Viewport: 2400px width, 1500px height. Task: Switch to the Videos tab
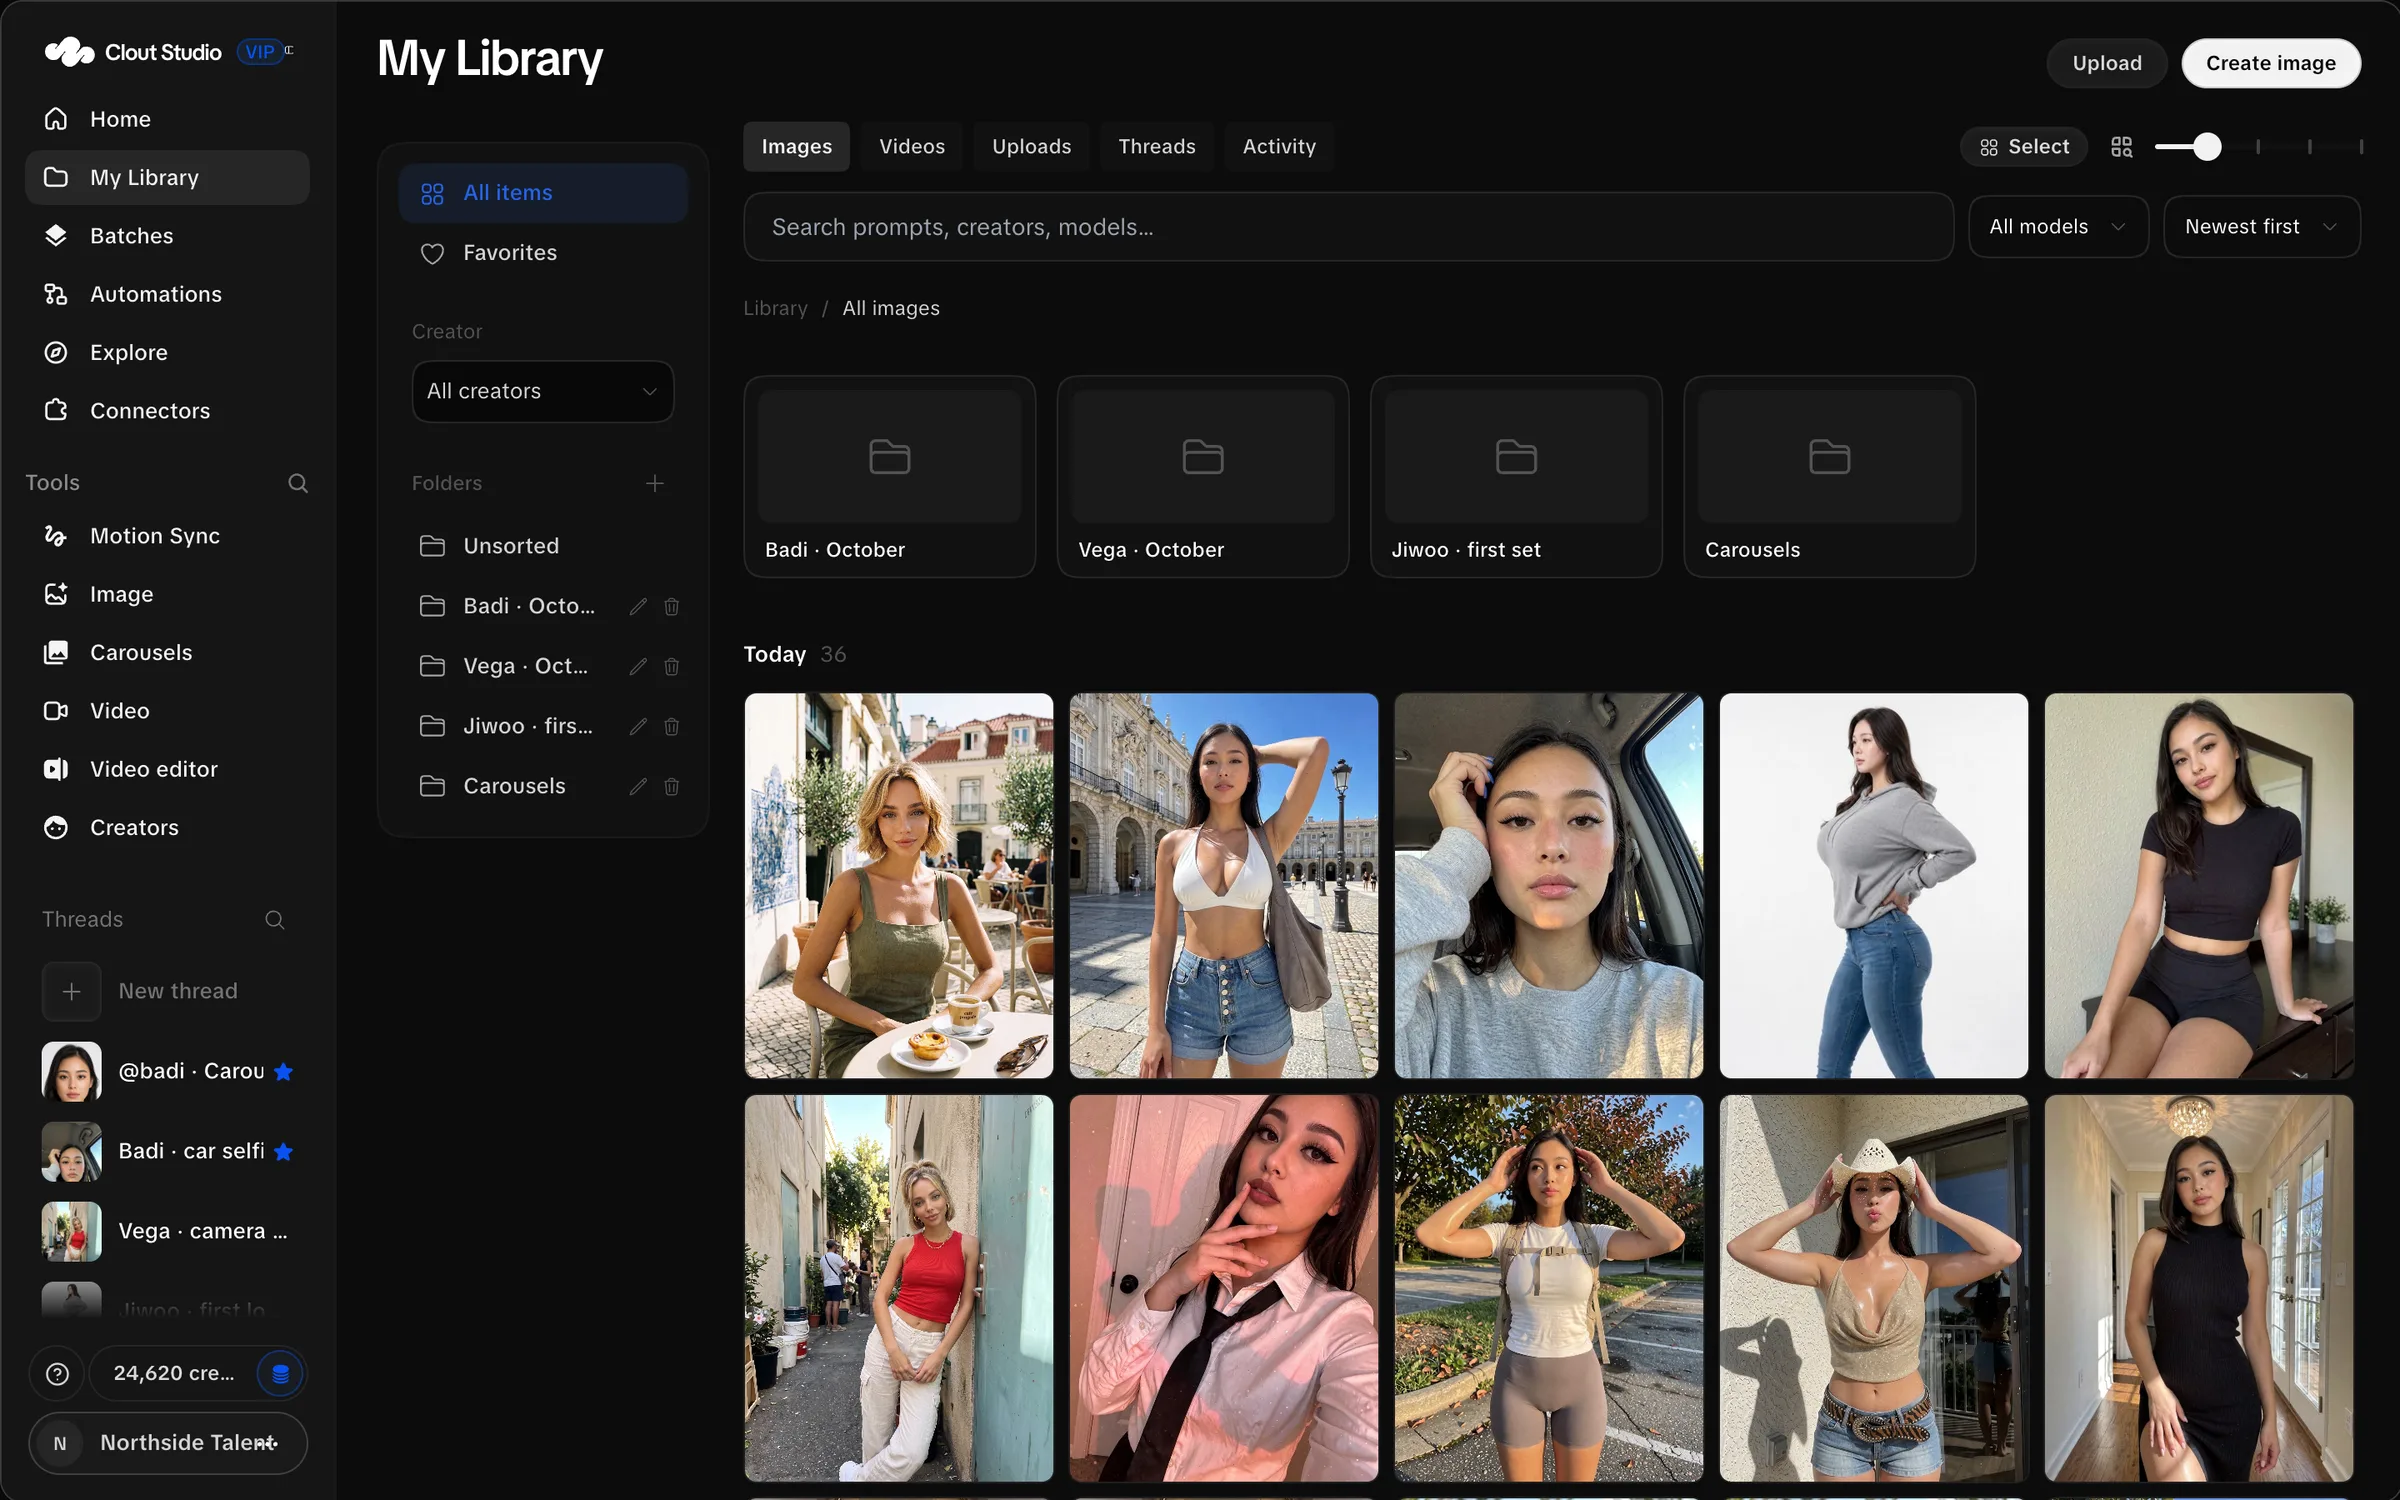point(912,147)
